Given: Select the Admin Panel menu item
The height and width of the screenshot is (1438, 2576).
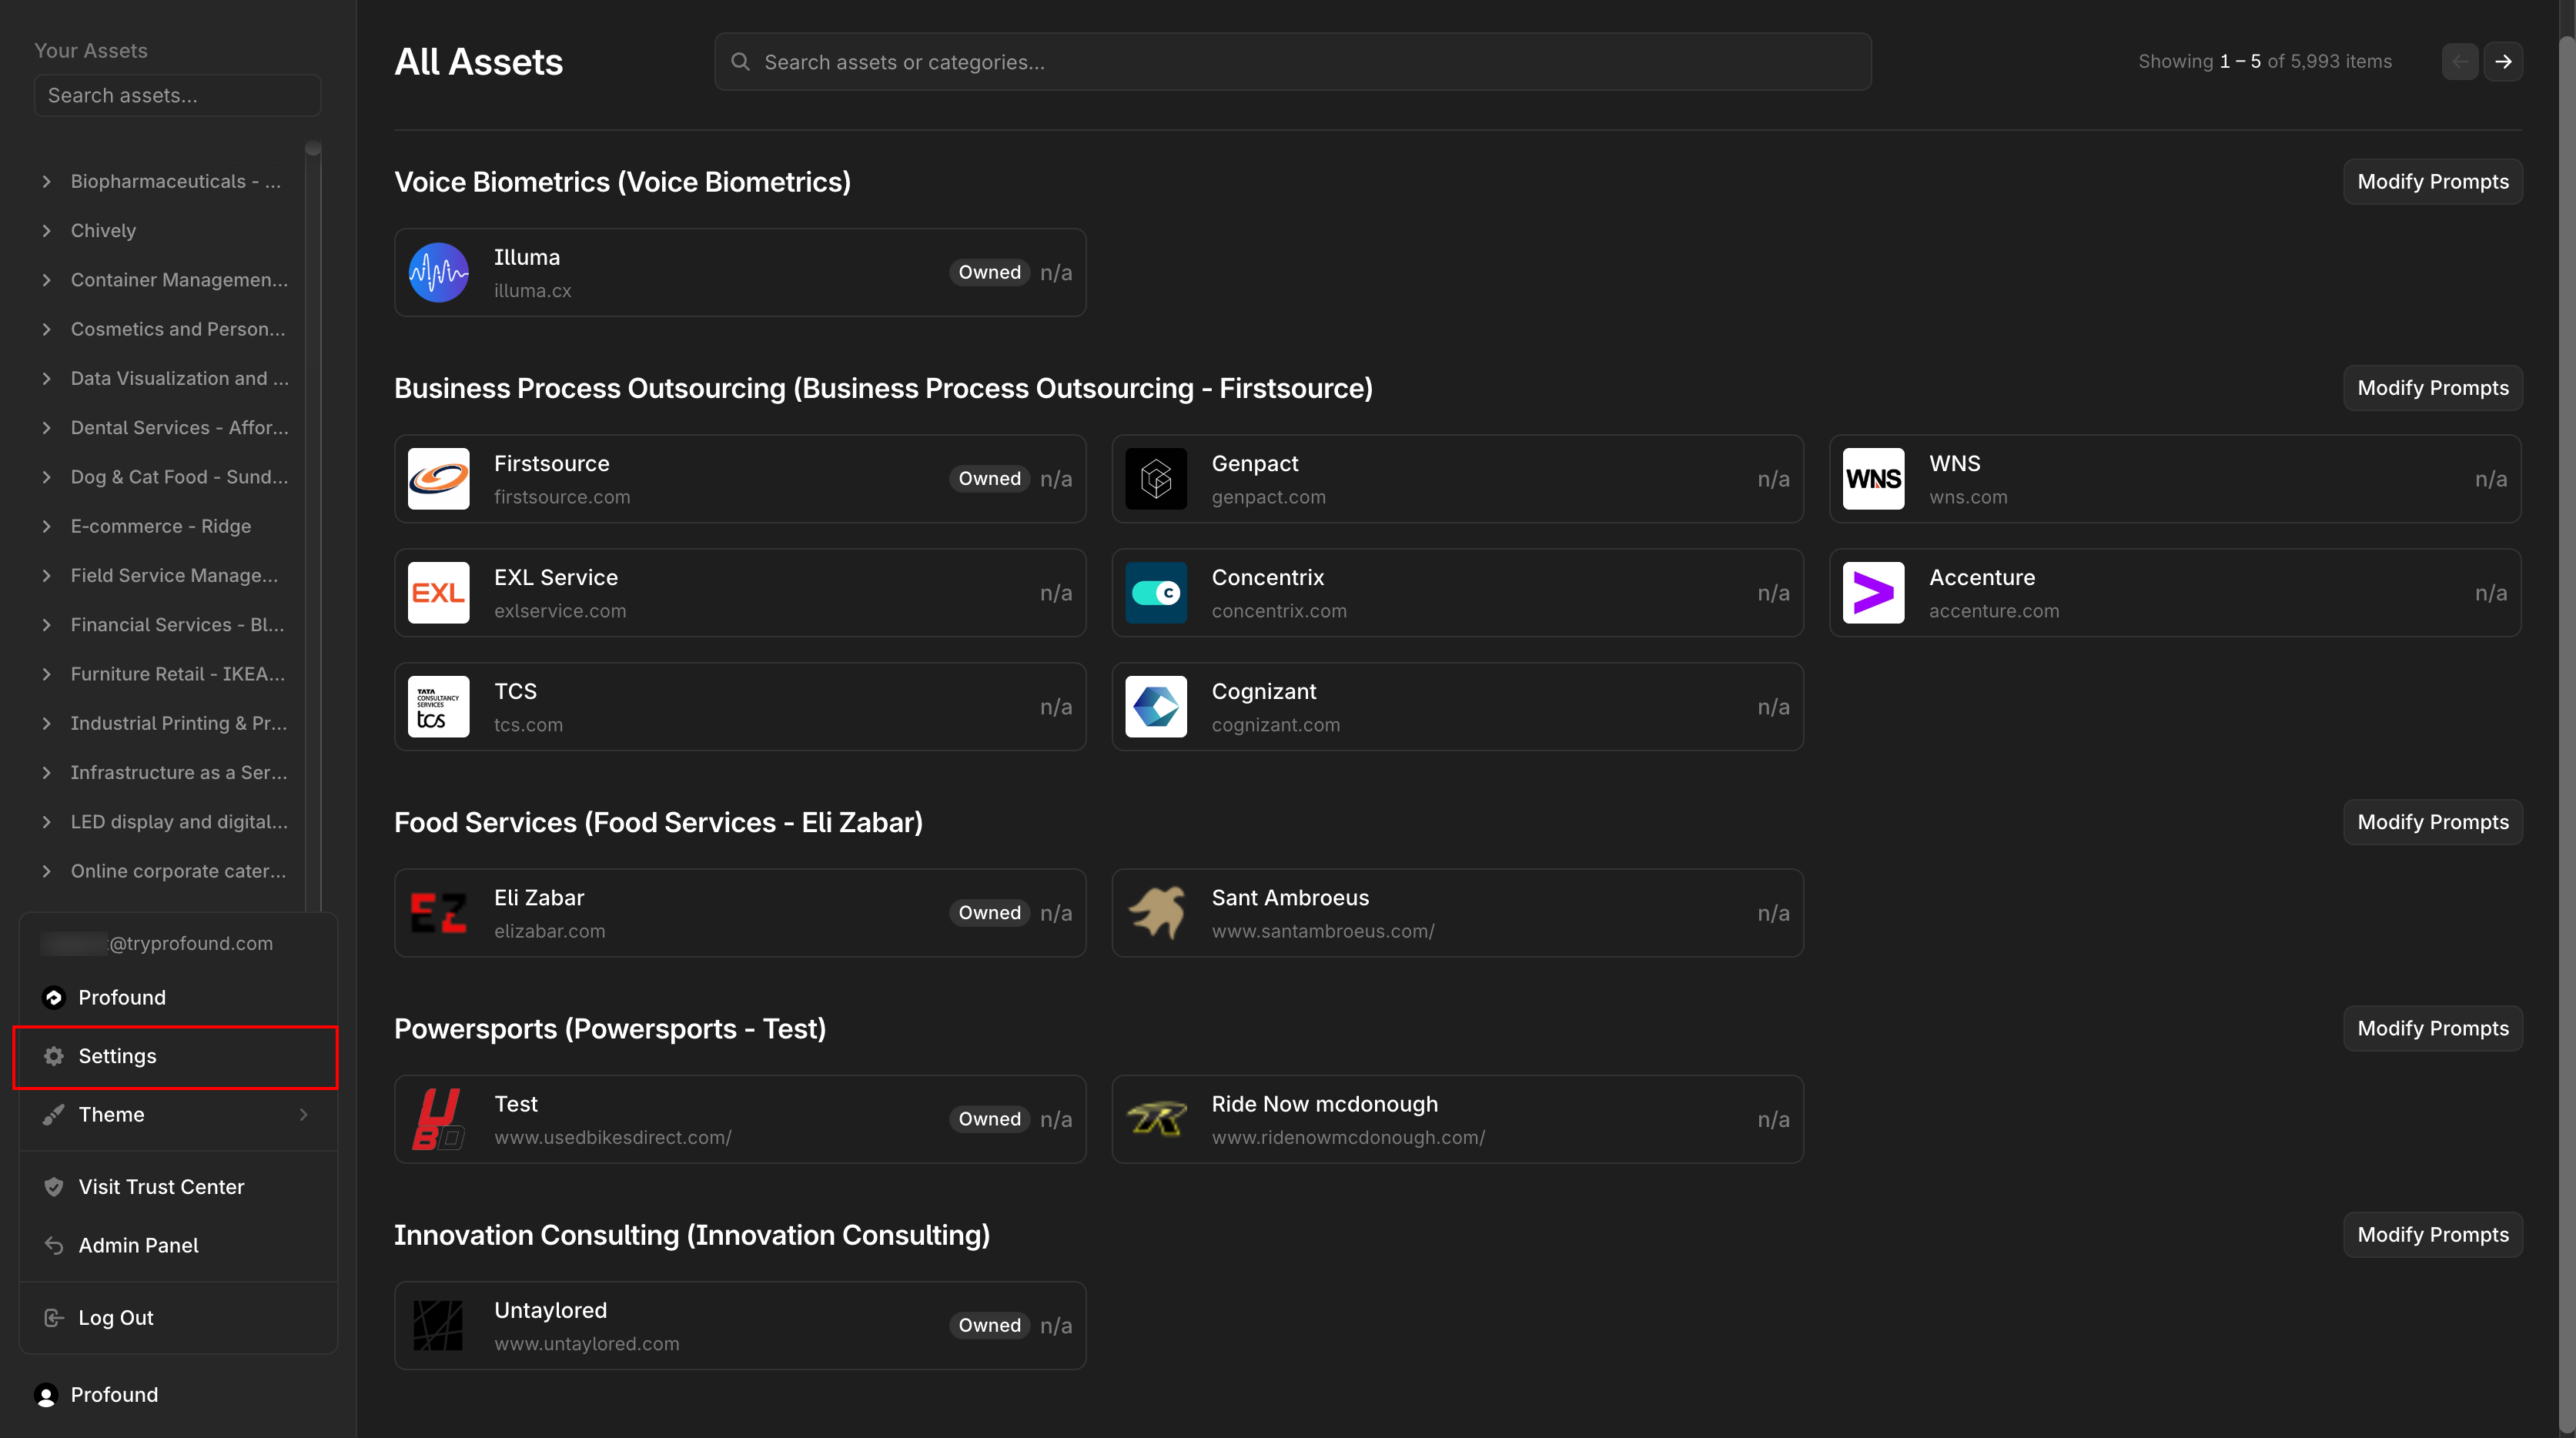Looking at the screenshot, I should click(x=138, y=1245).
